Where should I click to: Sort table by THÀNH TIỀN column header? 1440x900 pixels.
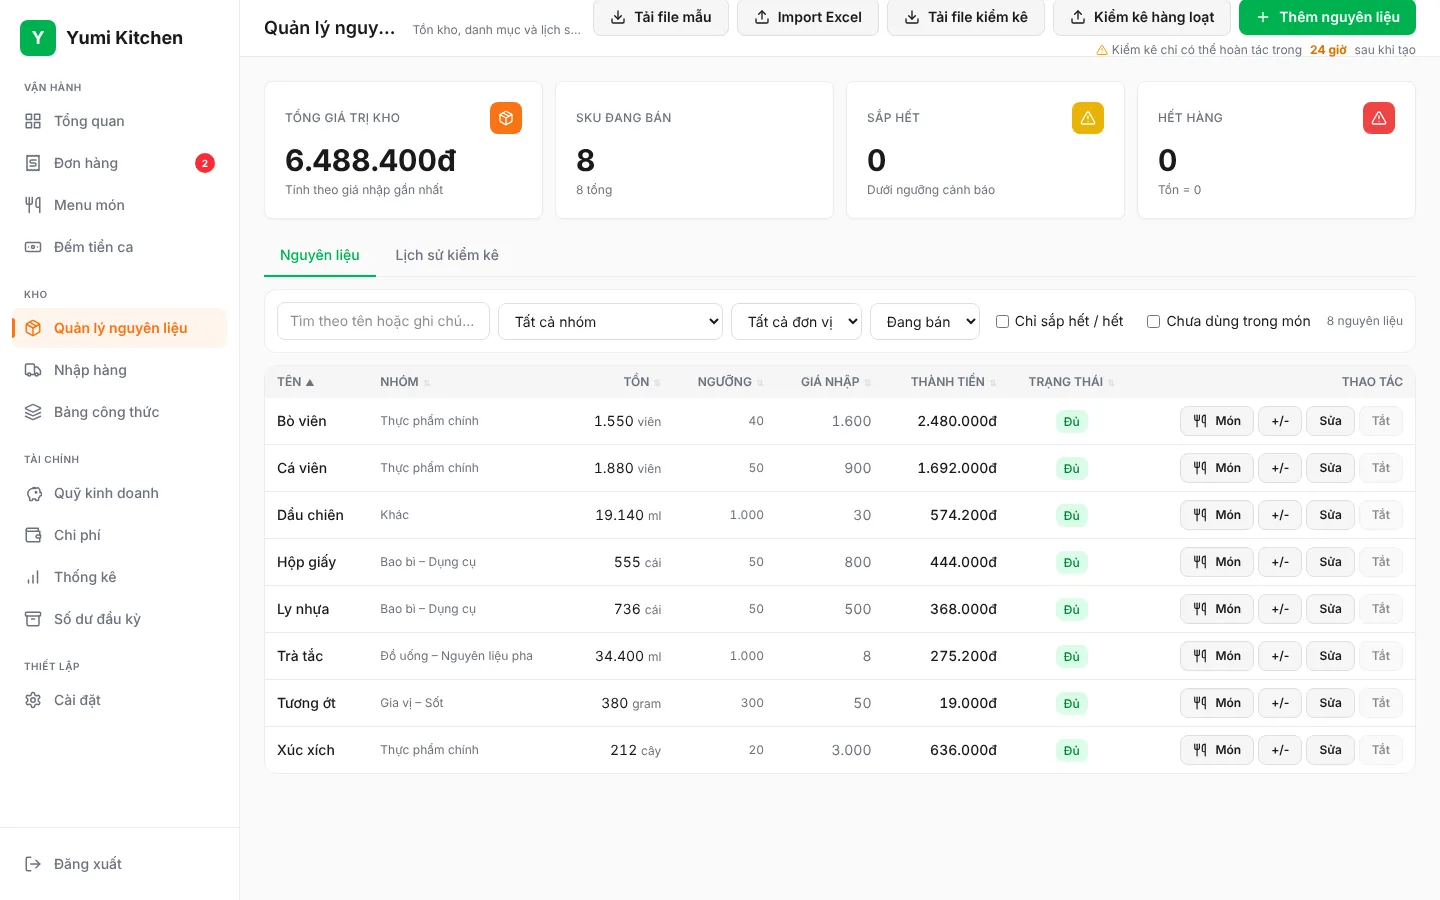tap(953, 382)
